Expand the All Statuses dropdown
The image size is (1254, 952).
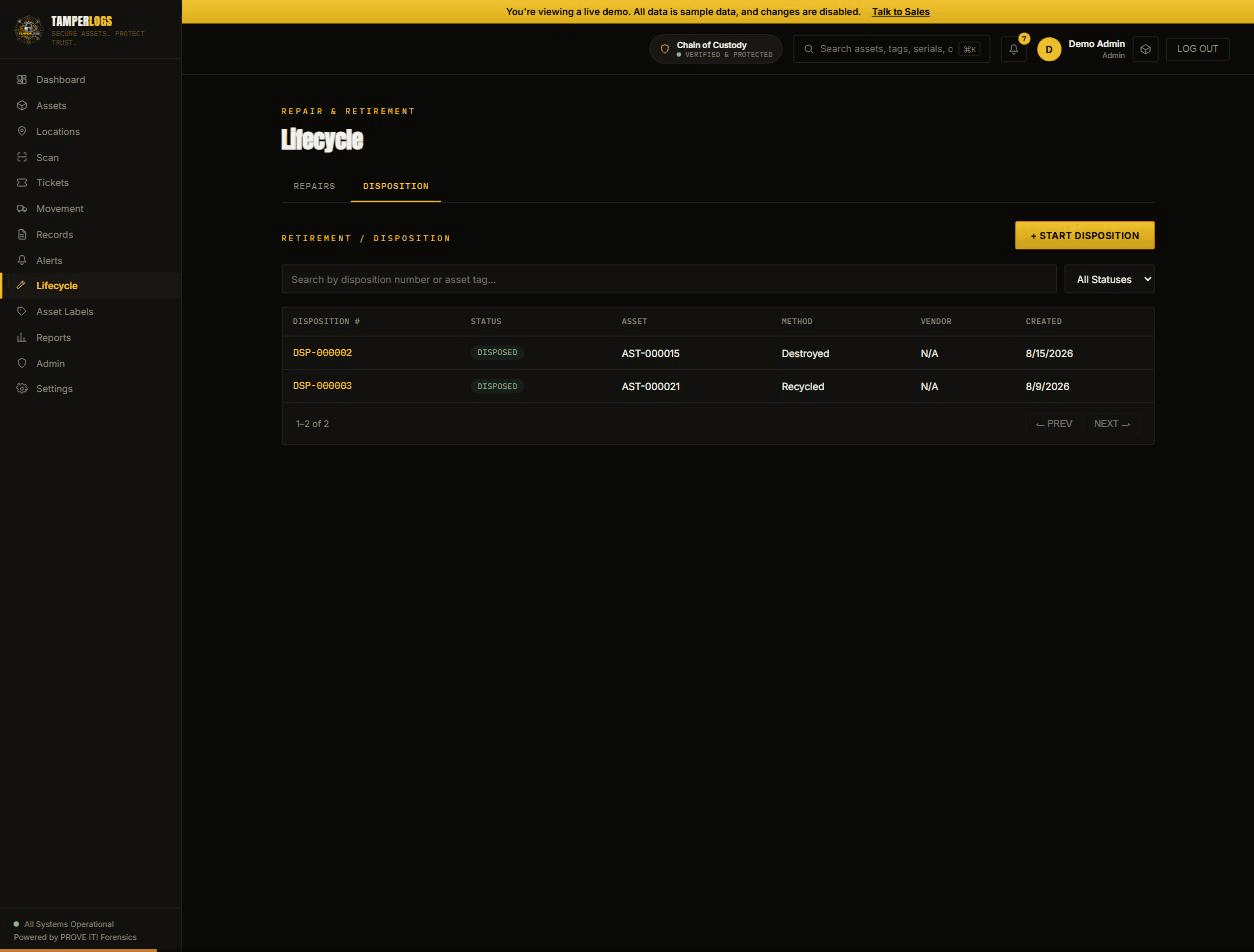(1110, 279)
